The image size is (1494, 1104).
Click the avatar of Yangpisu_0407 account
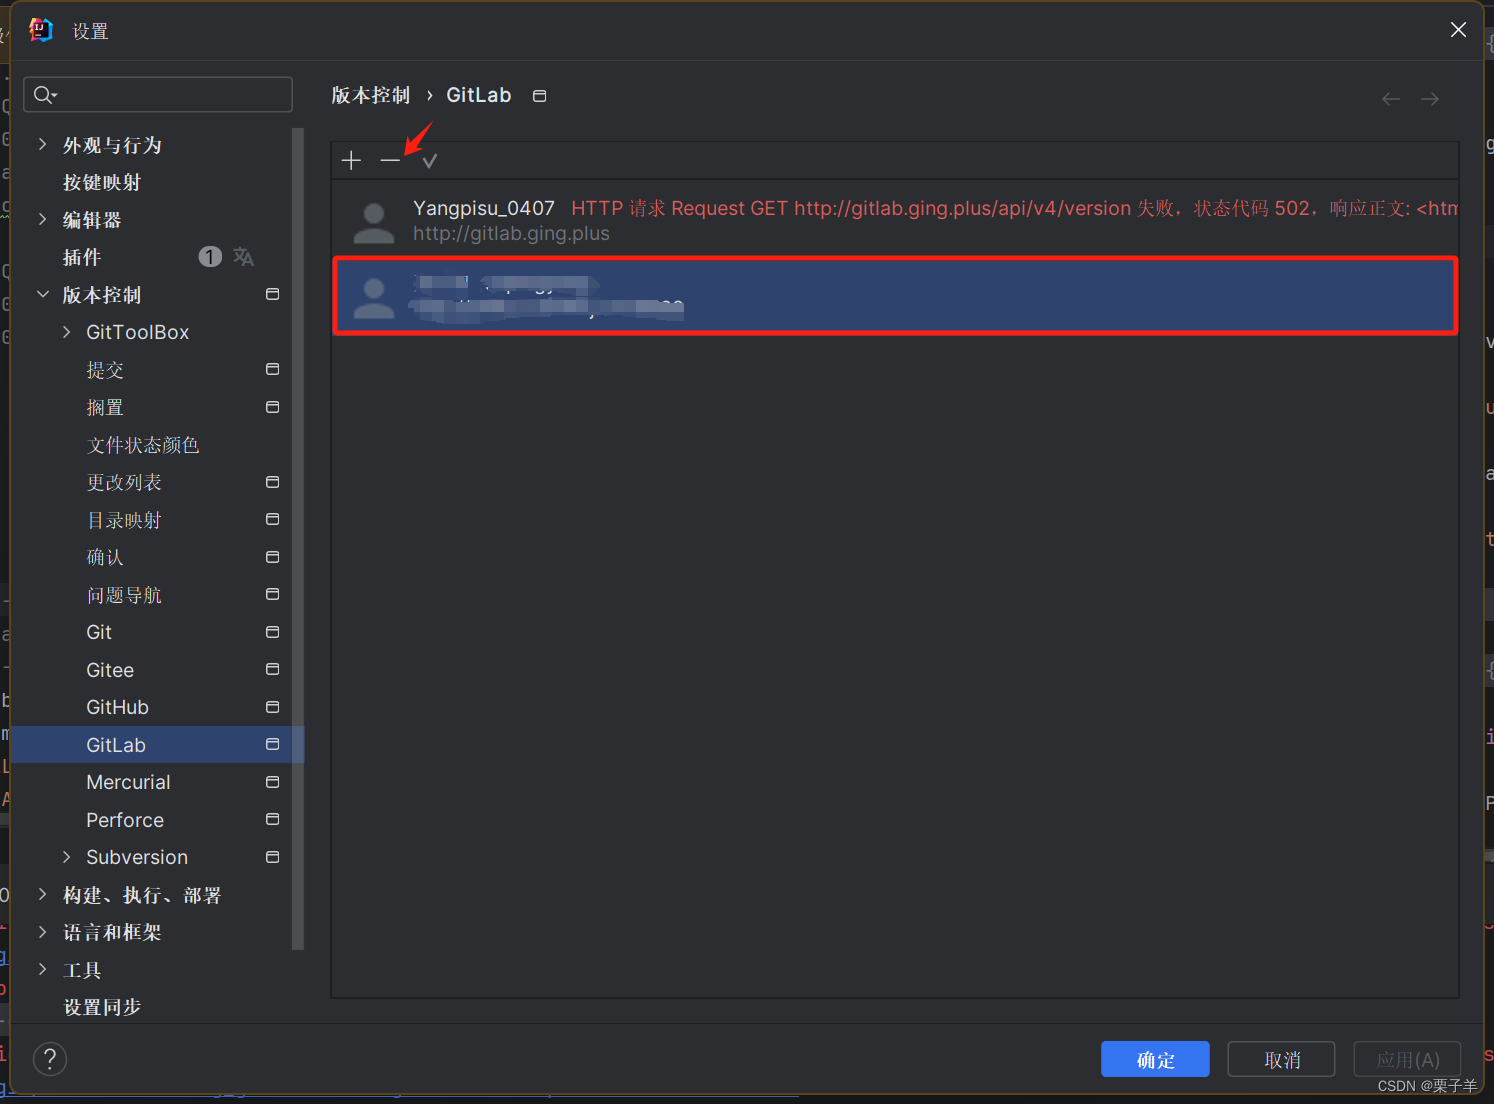(374, 222)
